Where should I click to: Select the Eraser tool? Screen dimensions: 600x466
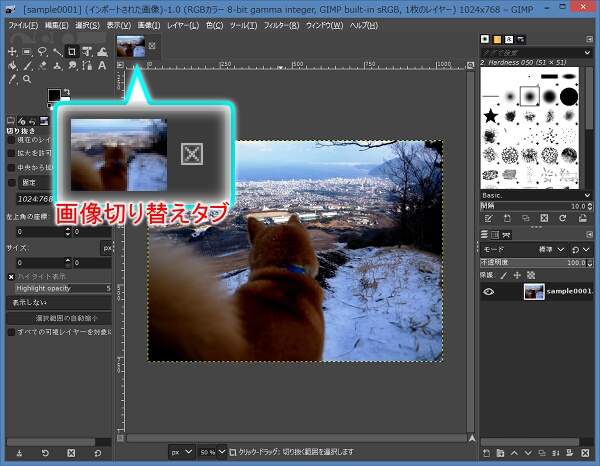tap(42, 65)
